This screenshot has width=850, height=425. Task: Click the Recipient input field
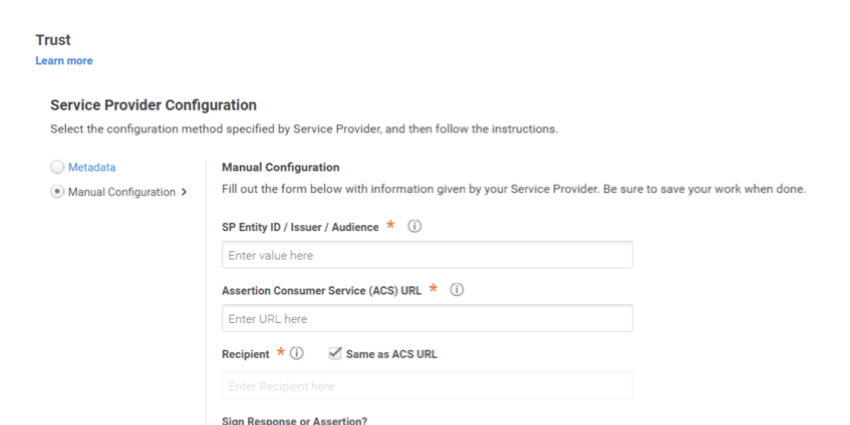(427, 386)
